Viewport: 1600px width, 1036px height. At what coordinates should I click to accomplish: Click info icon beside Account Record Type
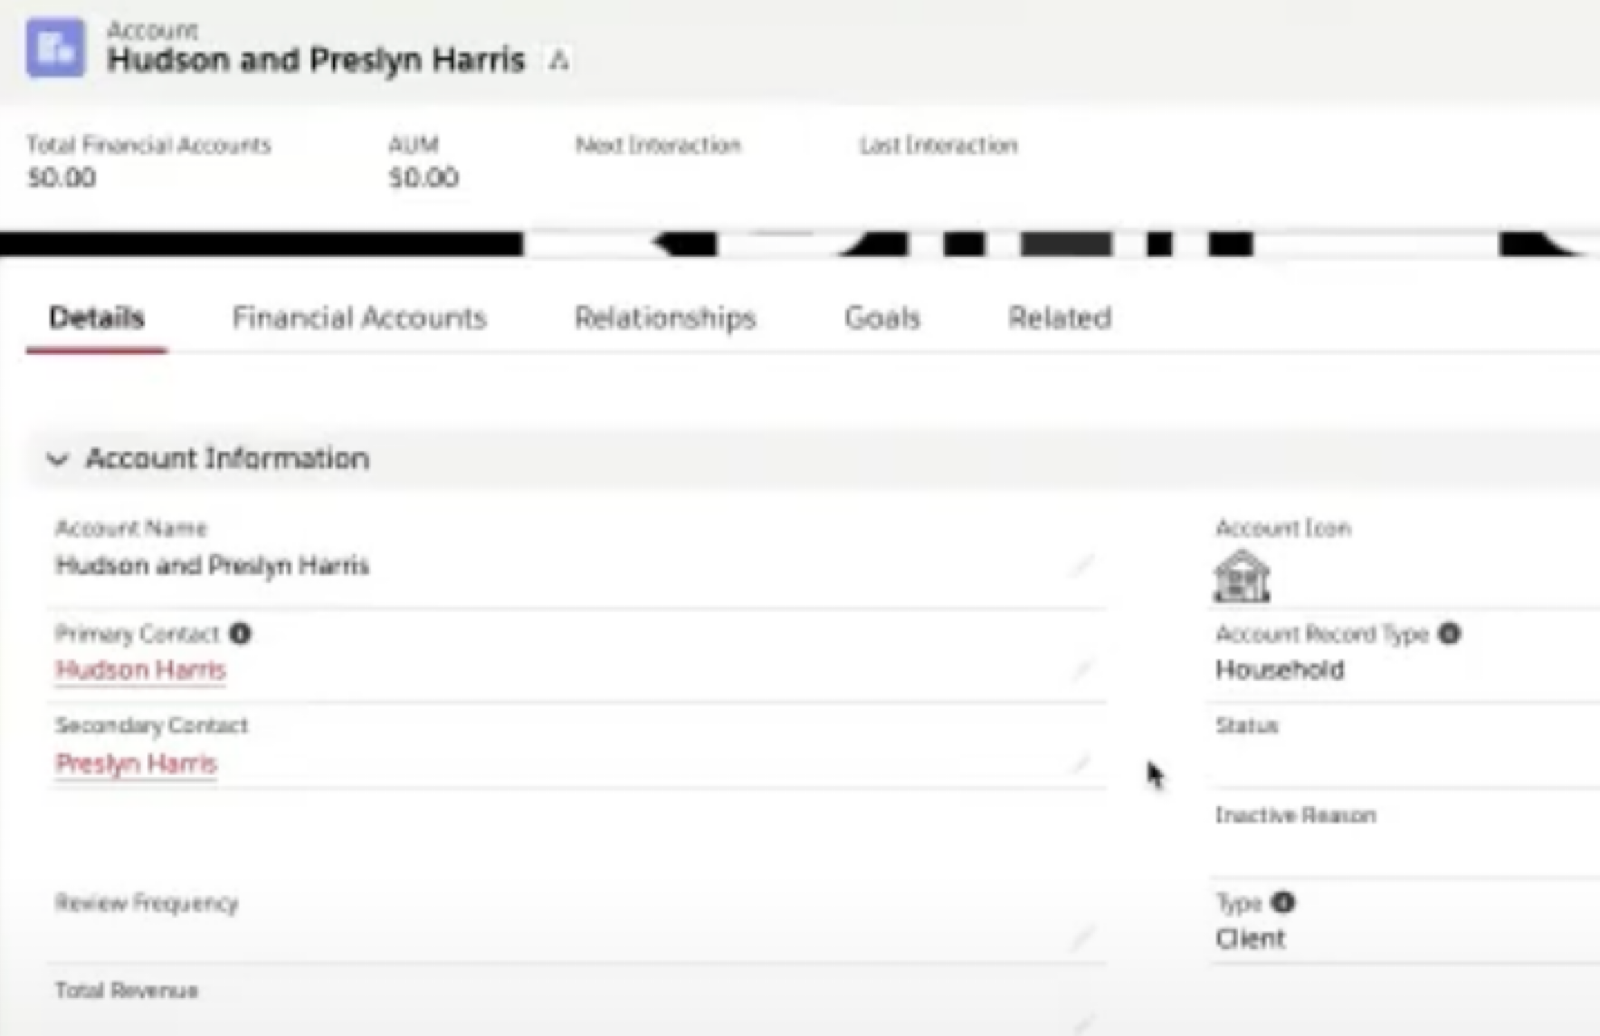tap(1449, 634)
